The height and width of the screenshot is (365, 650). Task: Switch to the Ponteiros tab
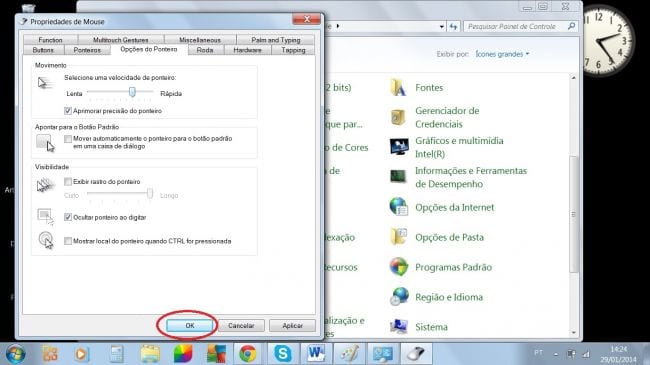pyautogui.click(x=87, y=50)
